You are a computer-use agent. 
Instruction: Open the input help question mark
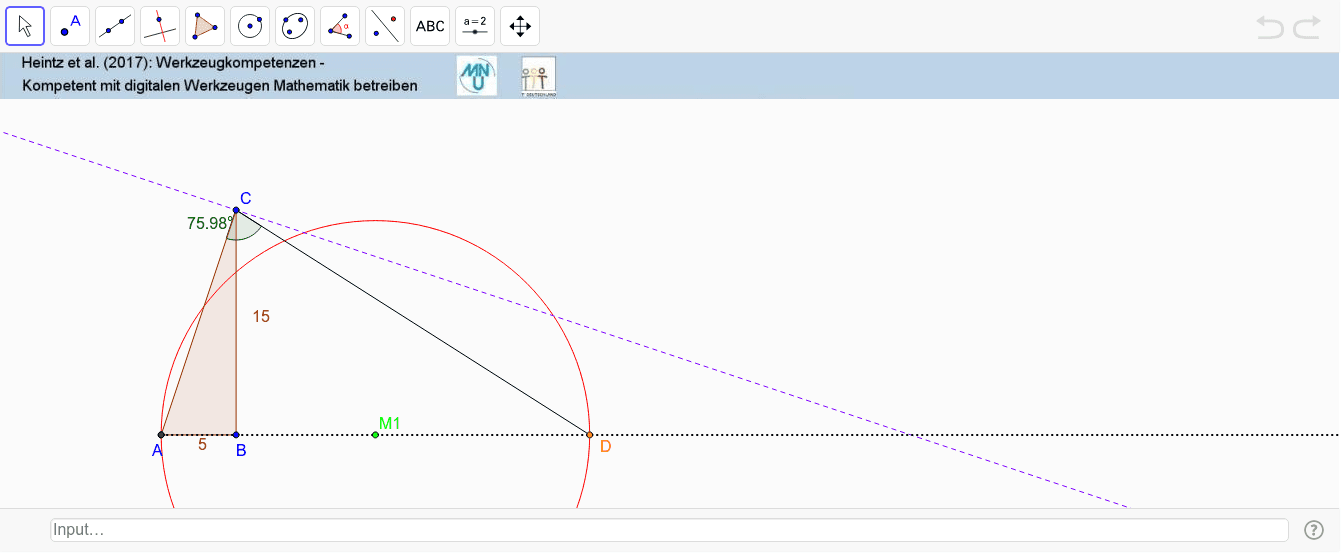point(1314,529)
